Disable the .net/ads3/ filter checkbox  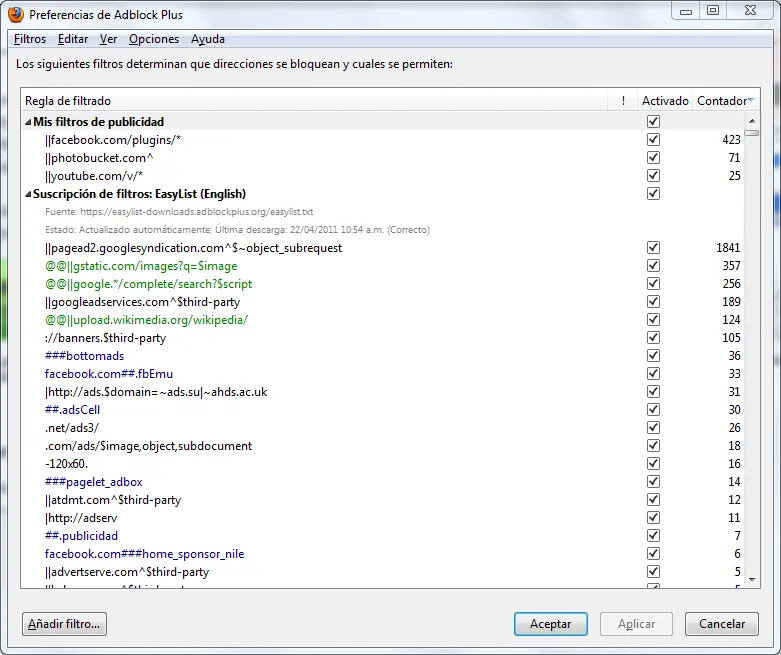click(x=653, y=427)
